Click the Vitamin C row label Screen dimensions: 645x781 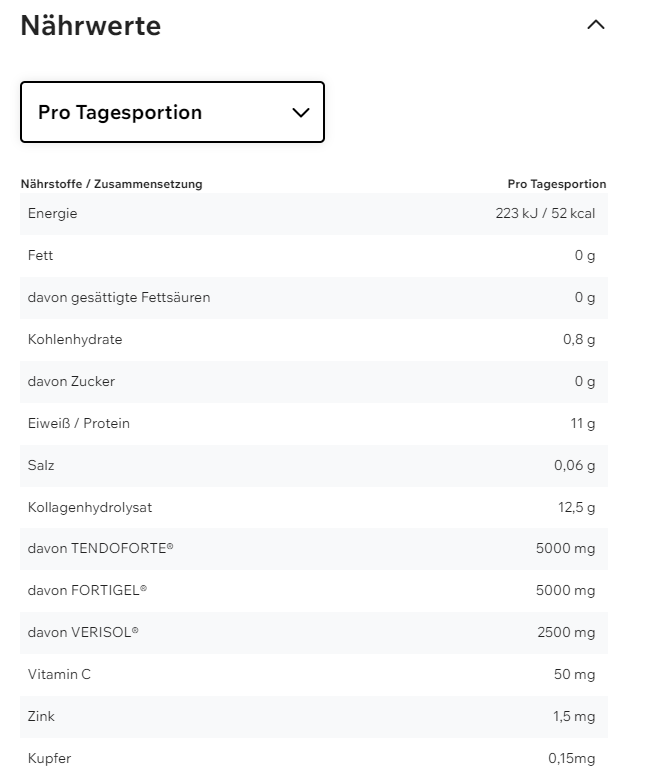tap(59, 674)
